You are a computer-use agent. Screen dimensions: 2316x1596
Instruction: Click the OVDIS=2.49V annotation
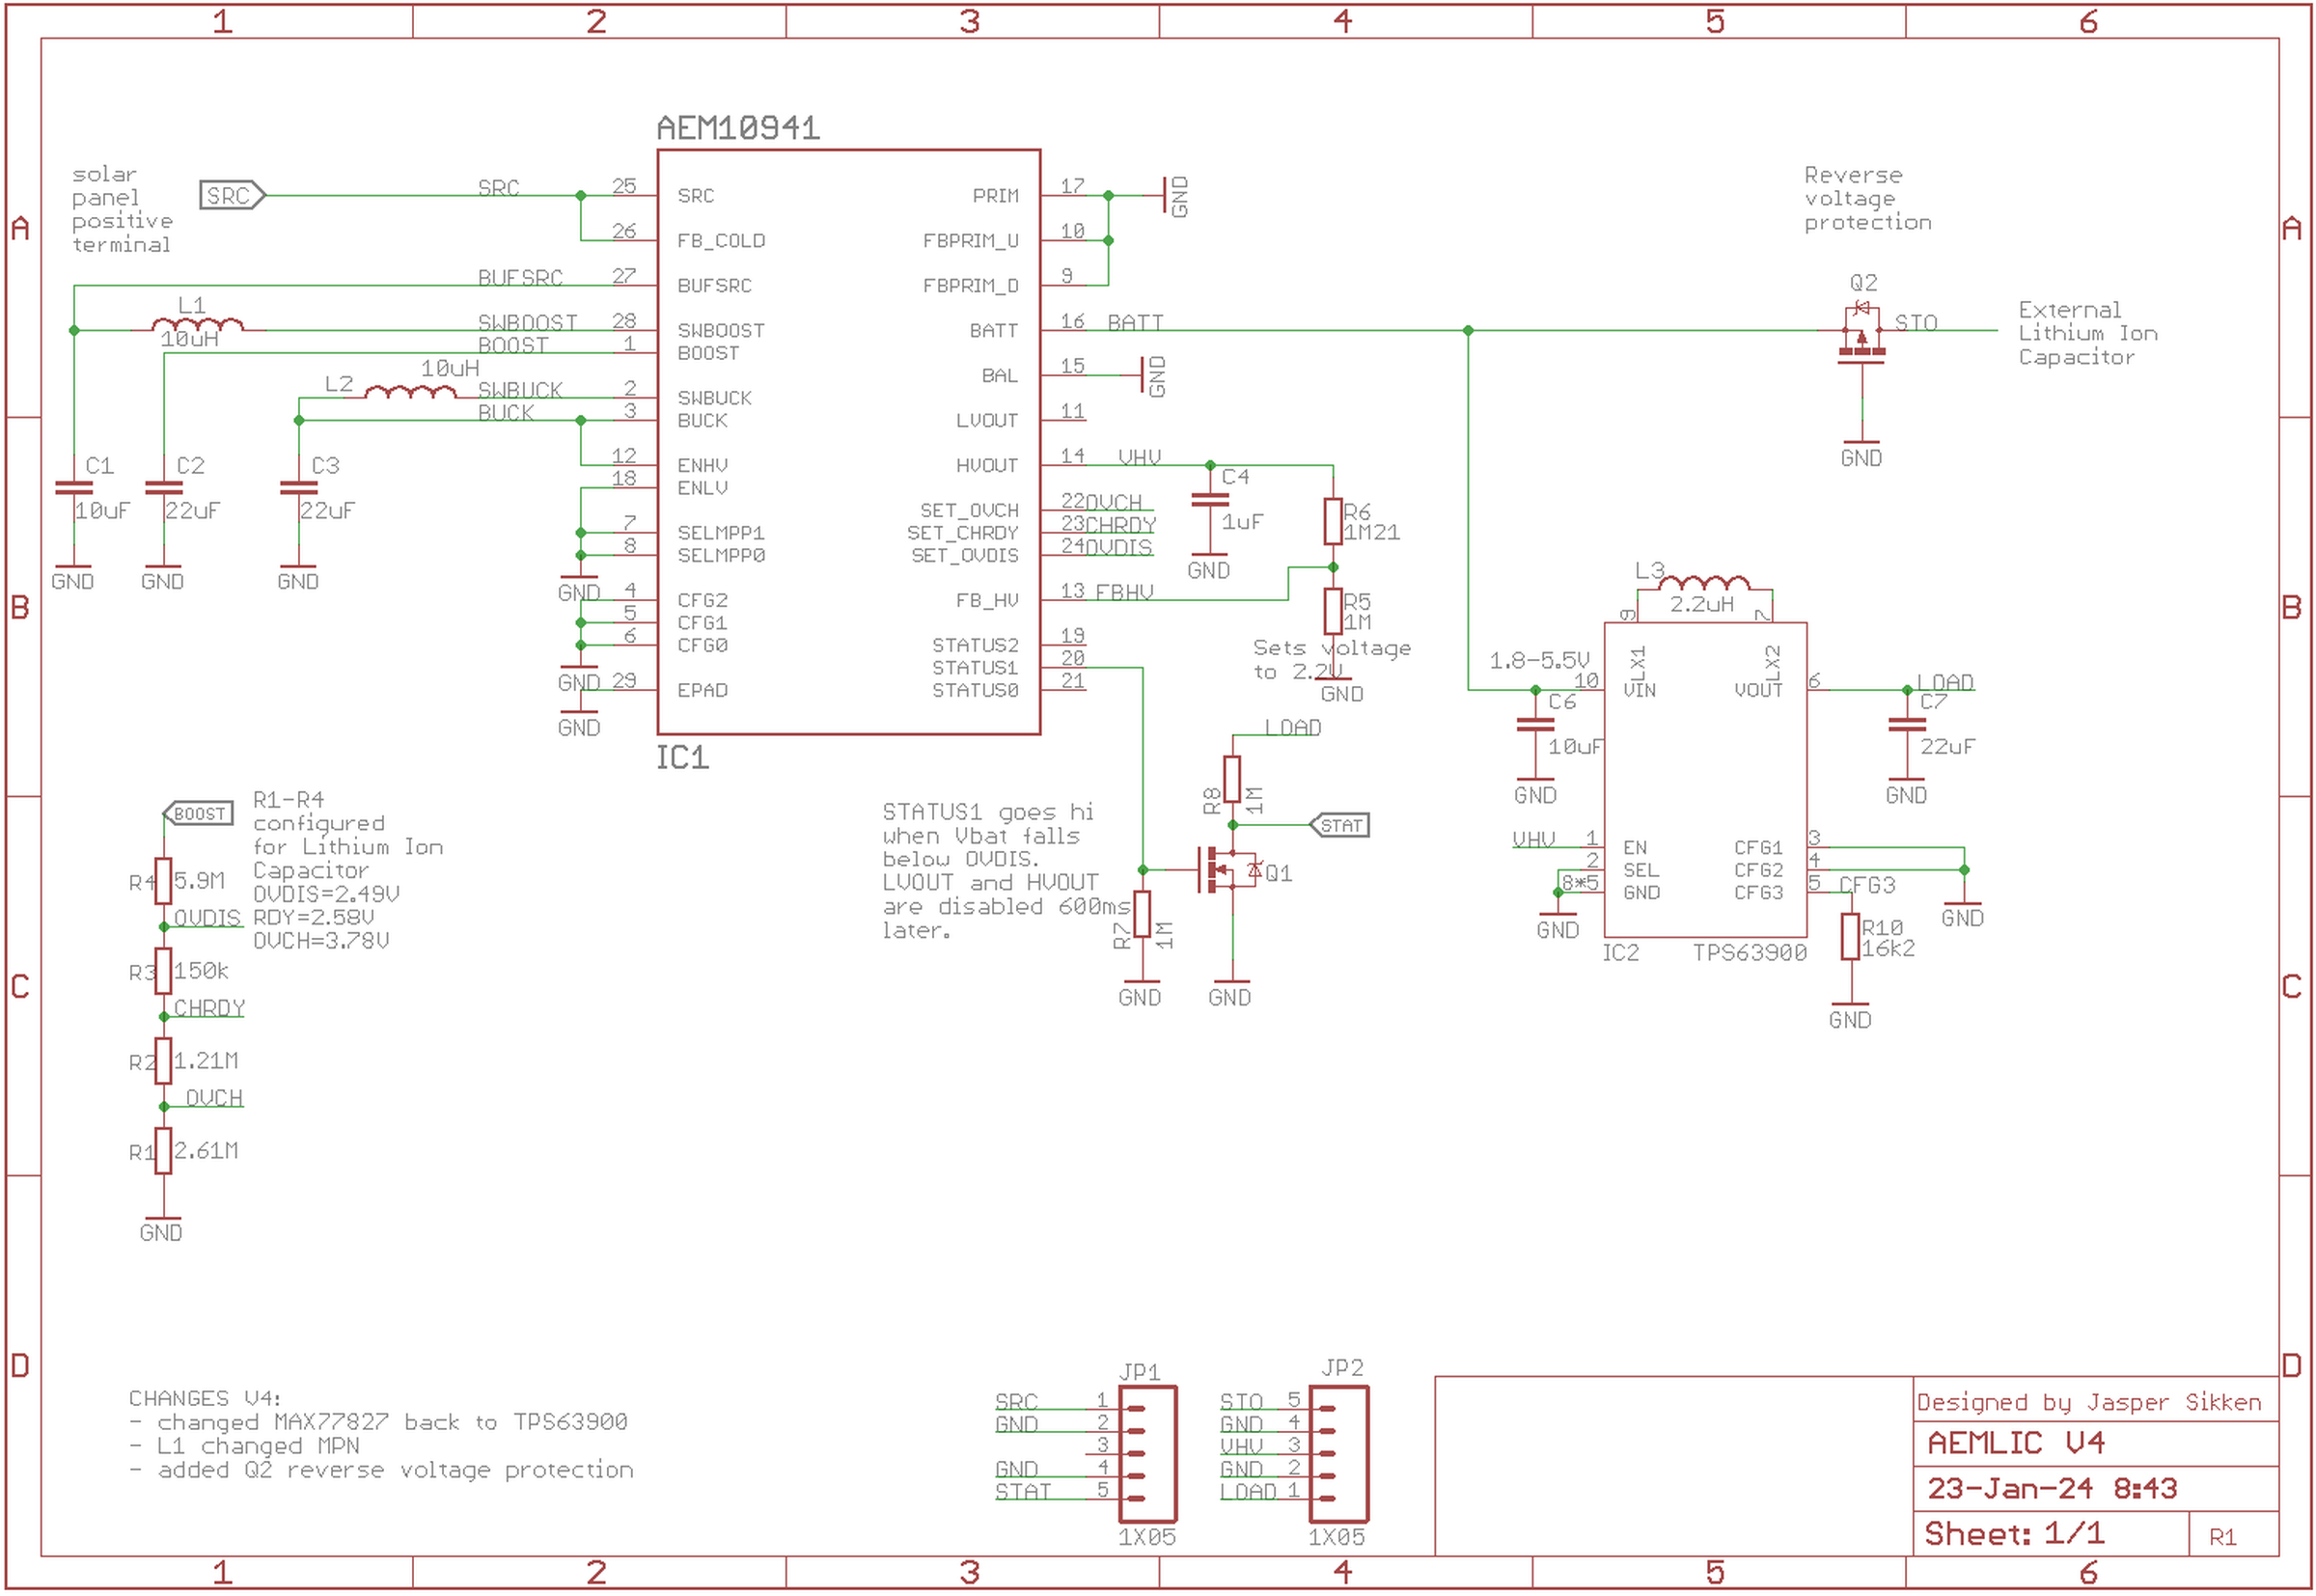pyautogui.click(x=326, y=894)
